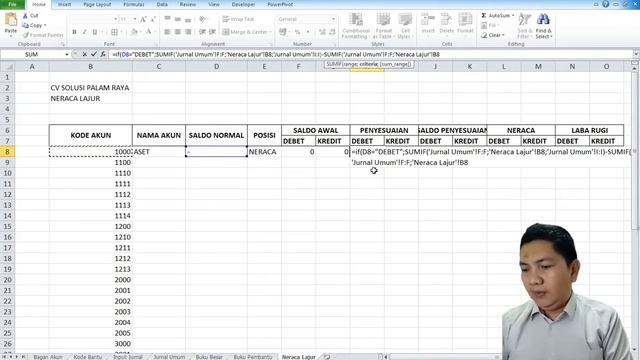Toggle bold formatting
The image size is (640, 360).
coord(74,32)
